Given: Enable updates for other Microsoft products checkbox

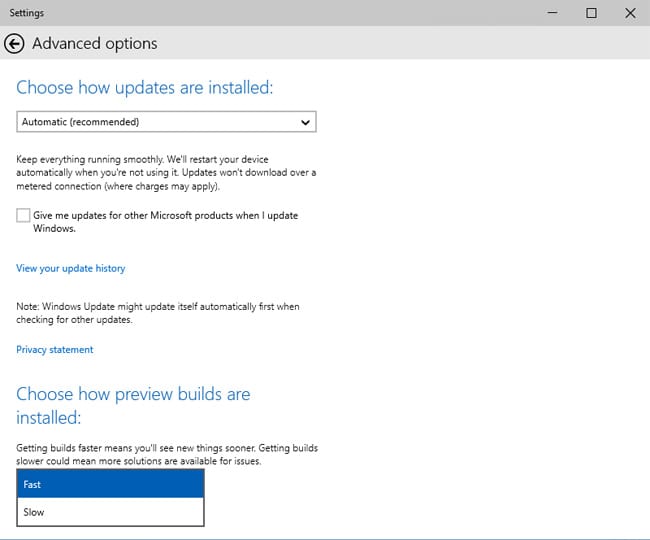Looking at the screenshot, I should coord(23,216).
